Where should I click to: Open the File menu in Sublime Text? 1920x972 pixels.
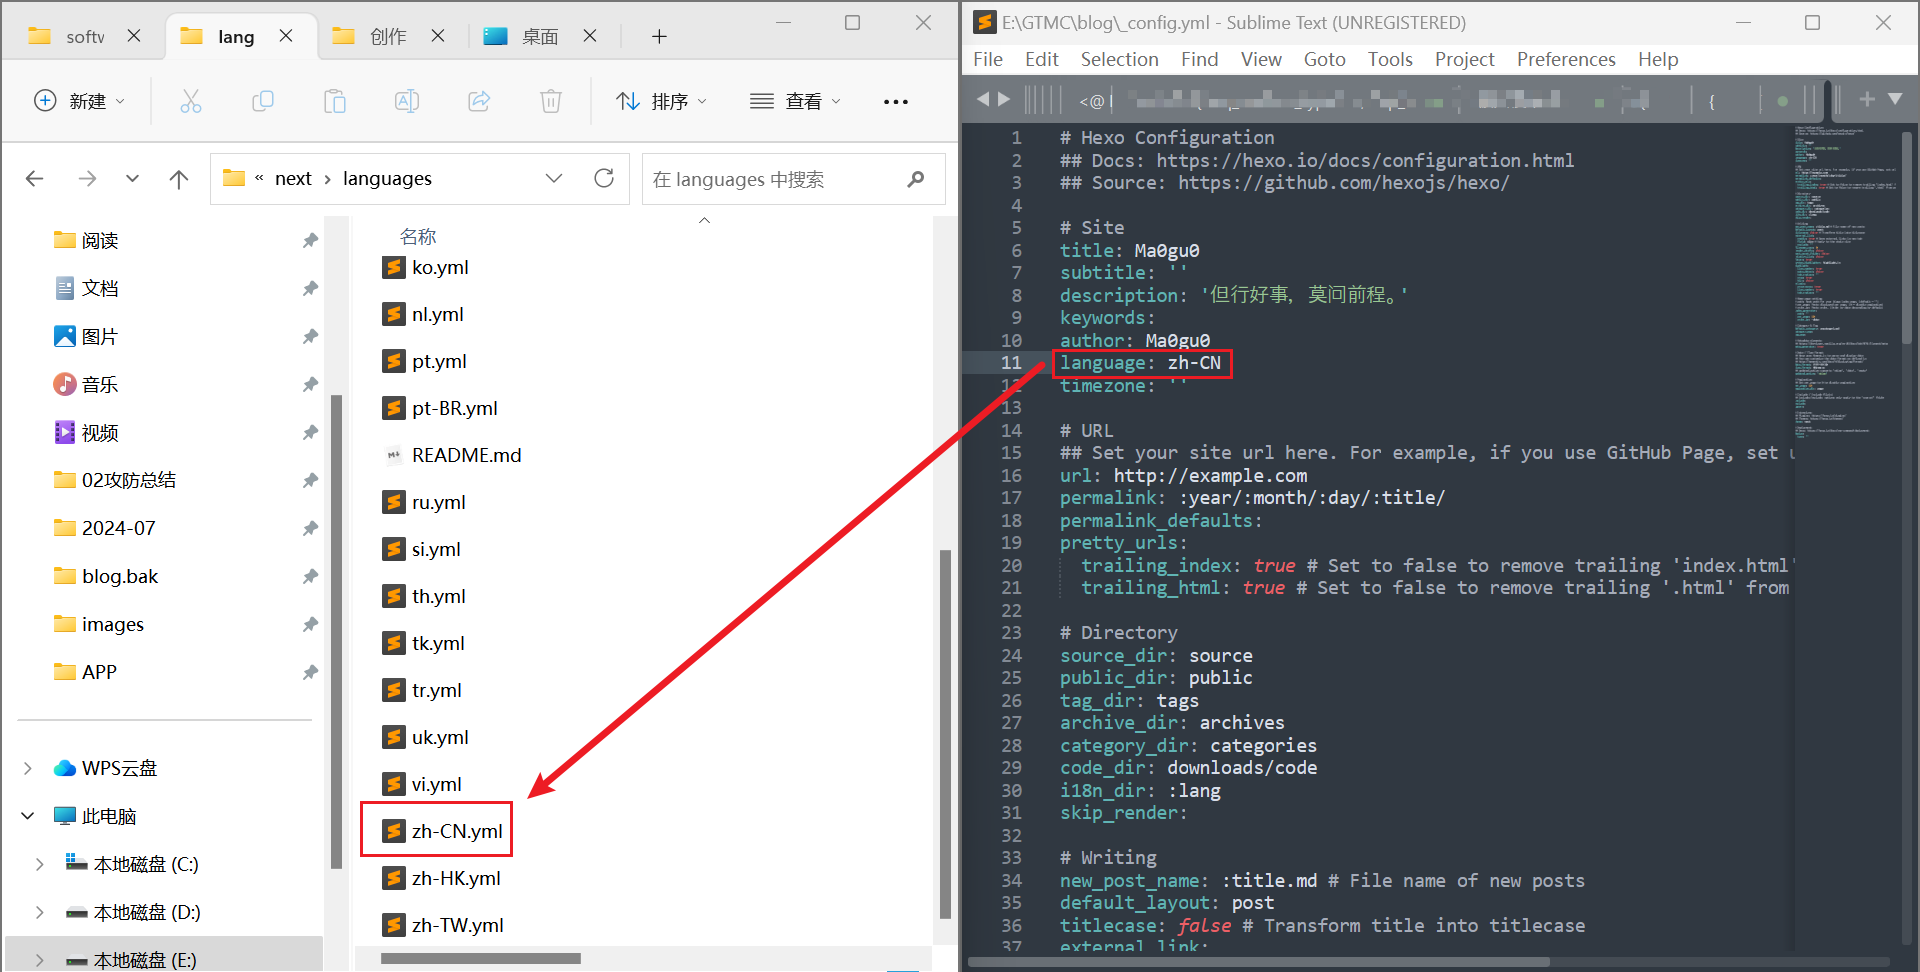tap(988, 59)
